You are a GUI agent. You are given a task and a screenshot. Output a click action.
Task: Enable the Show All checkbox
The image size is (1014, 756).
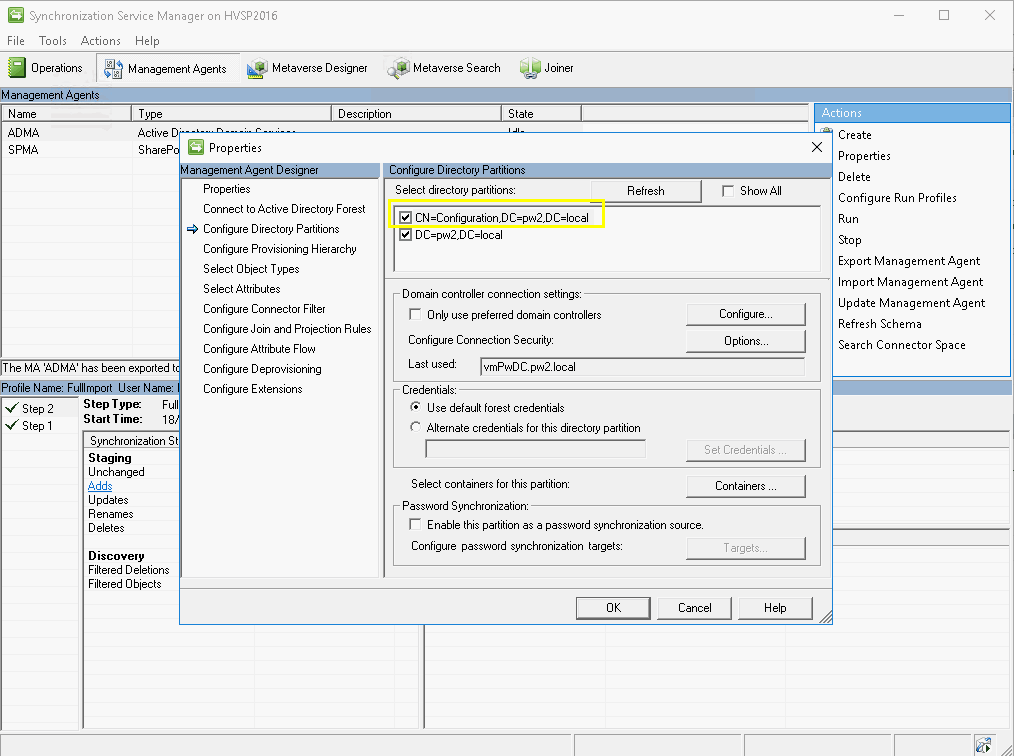(728, 191)
